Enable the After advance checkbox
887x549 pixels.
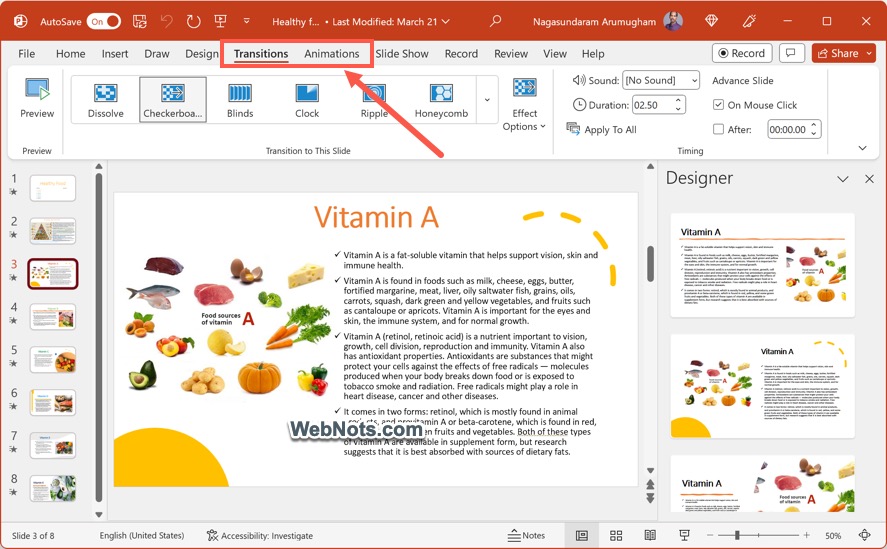pos(718,129)
